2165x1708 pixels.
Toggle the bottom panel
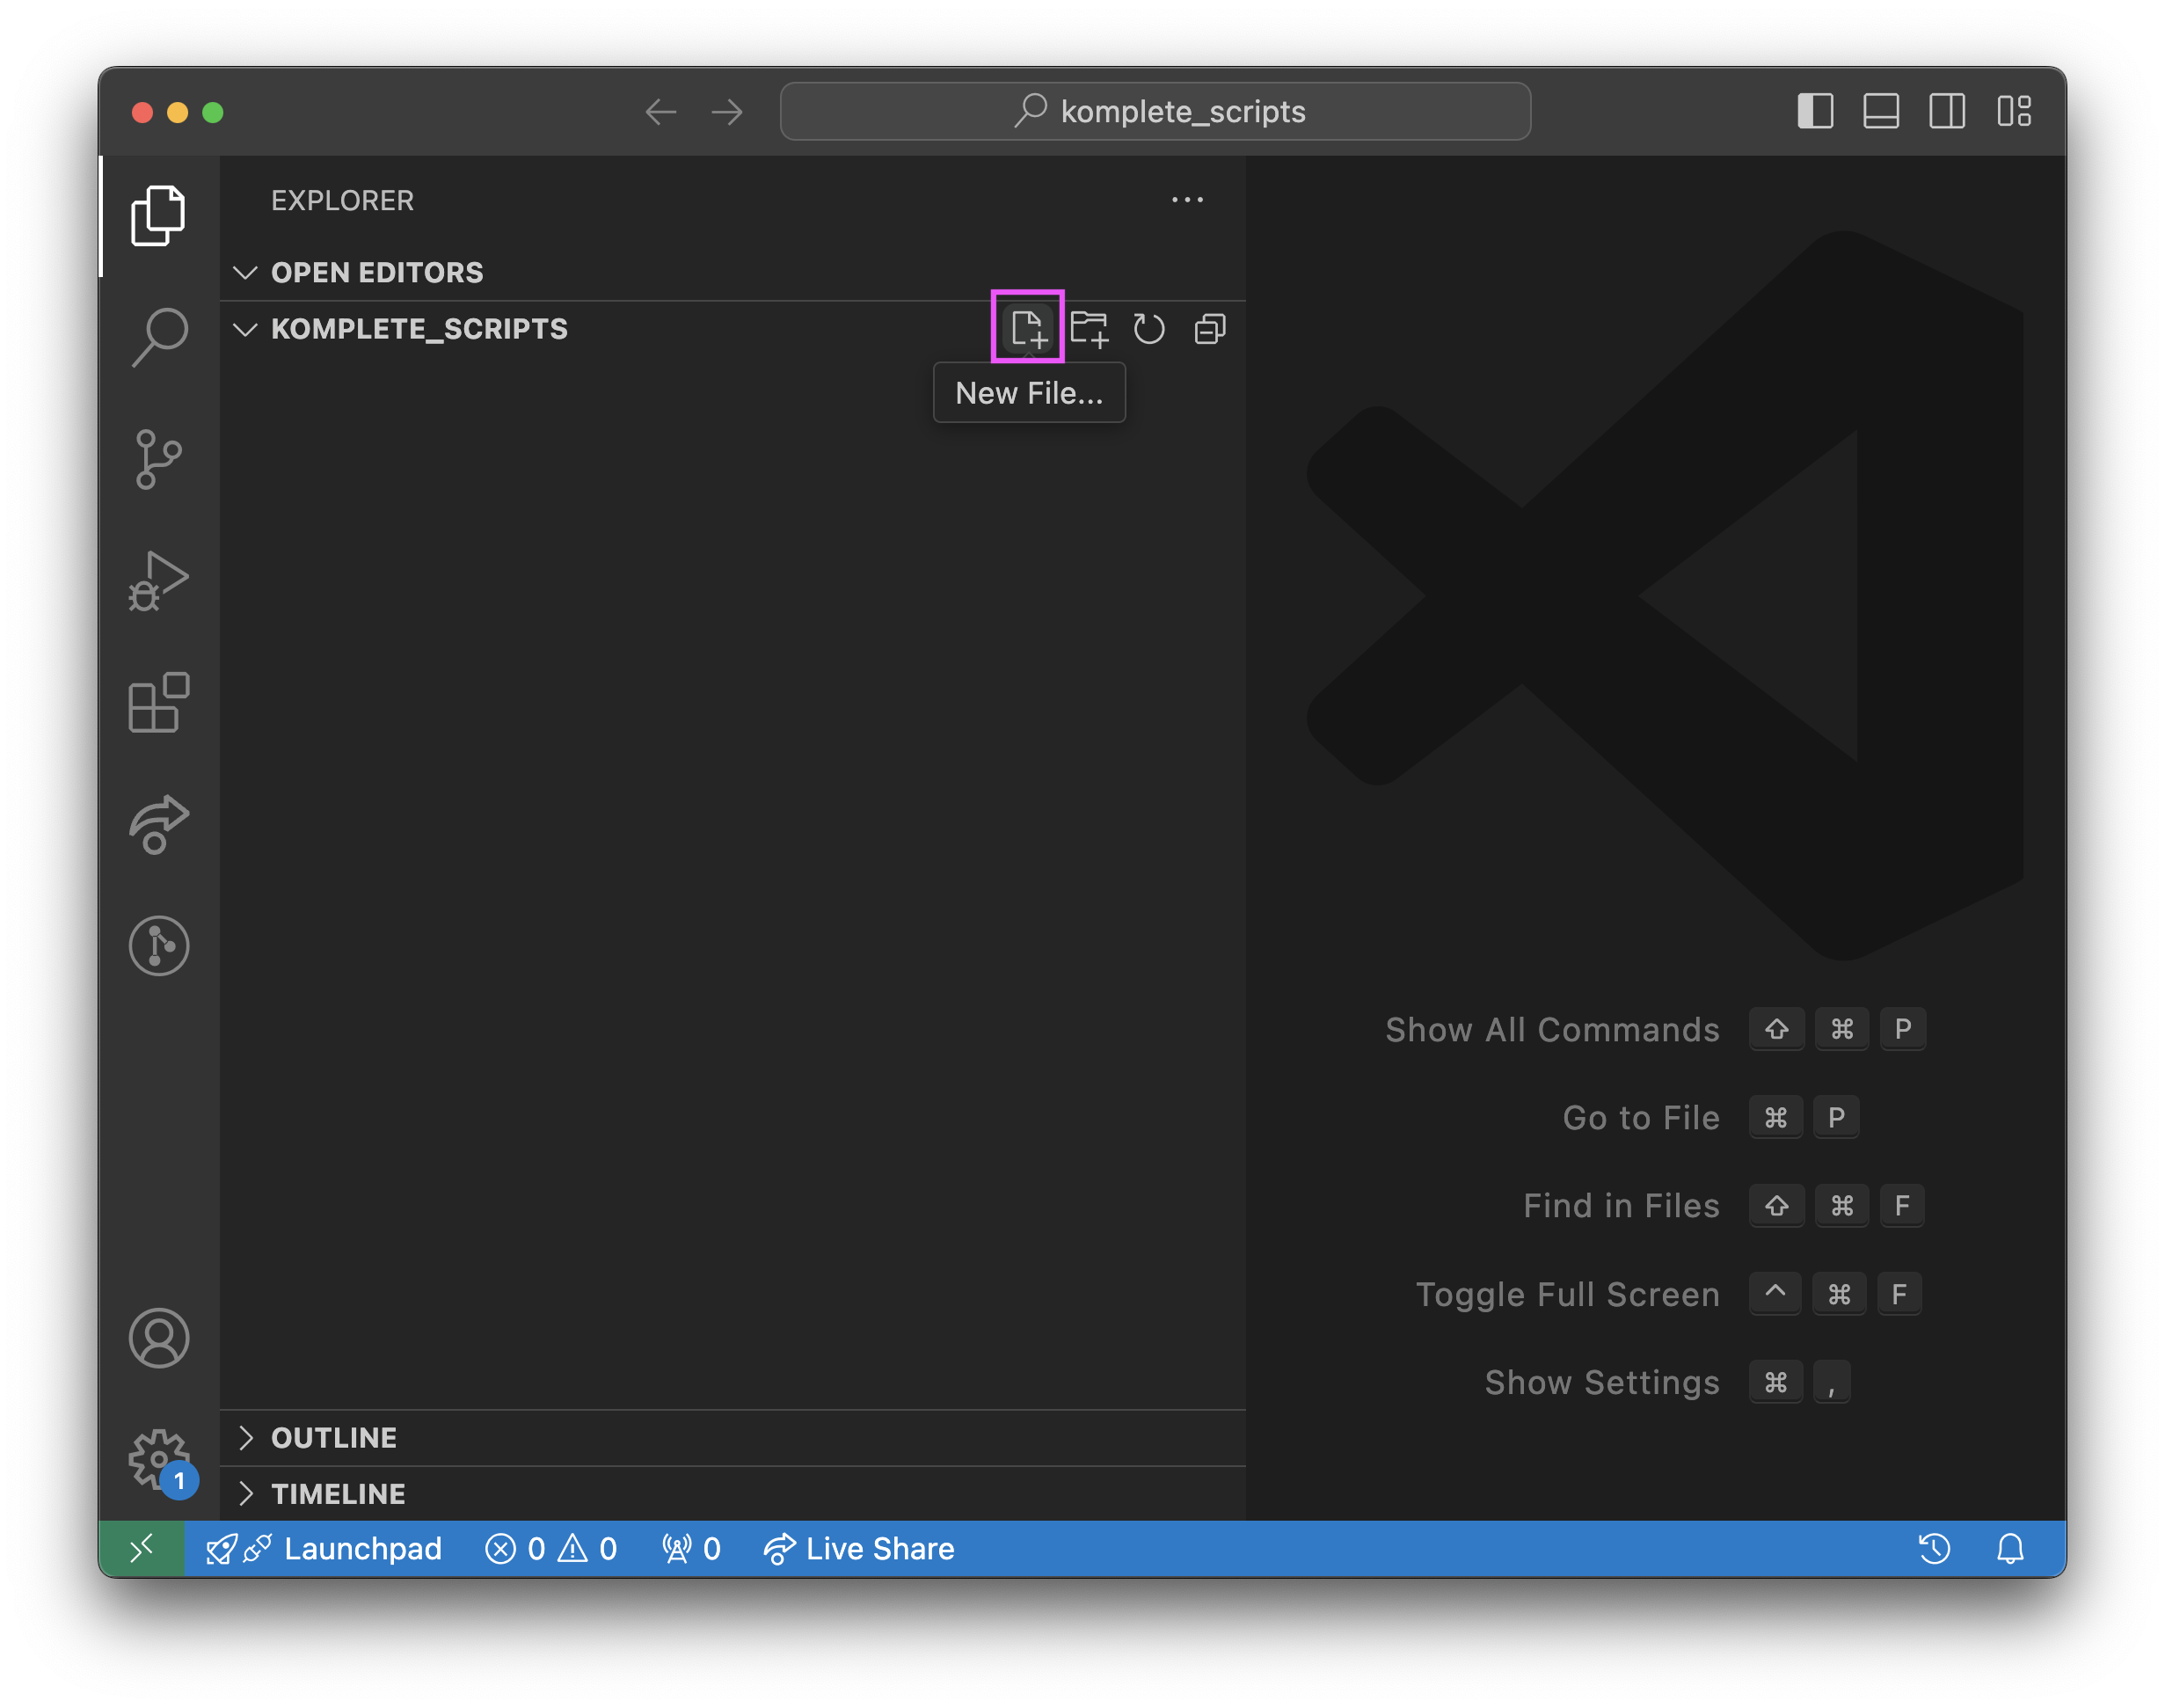point(1881,111)
